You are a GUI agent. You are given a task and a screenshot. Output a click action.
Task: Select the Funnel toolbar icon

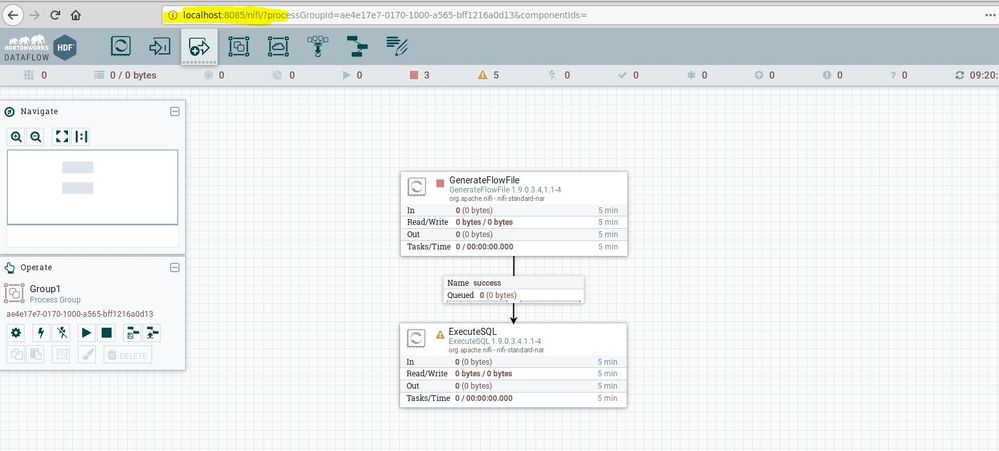click(317, 46)
